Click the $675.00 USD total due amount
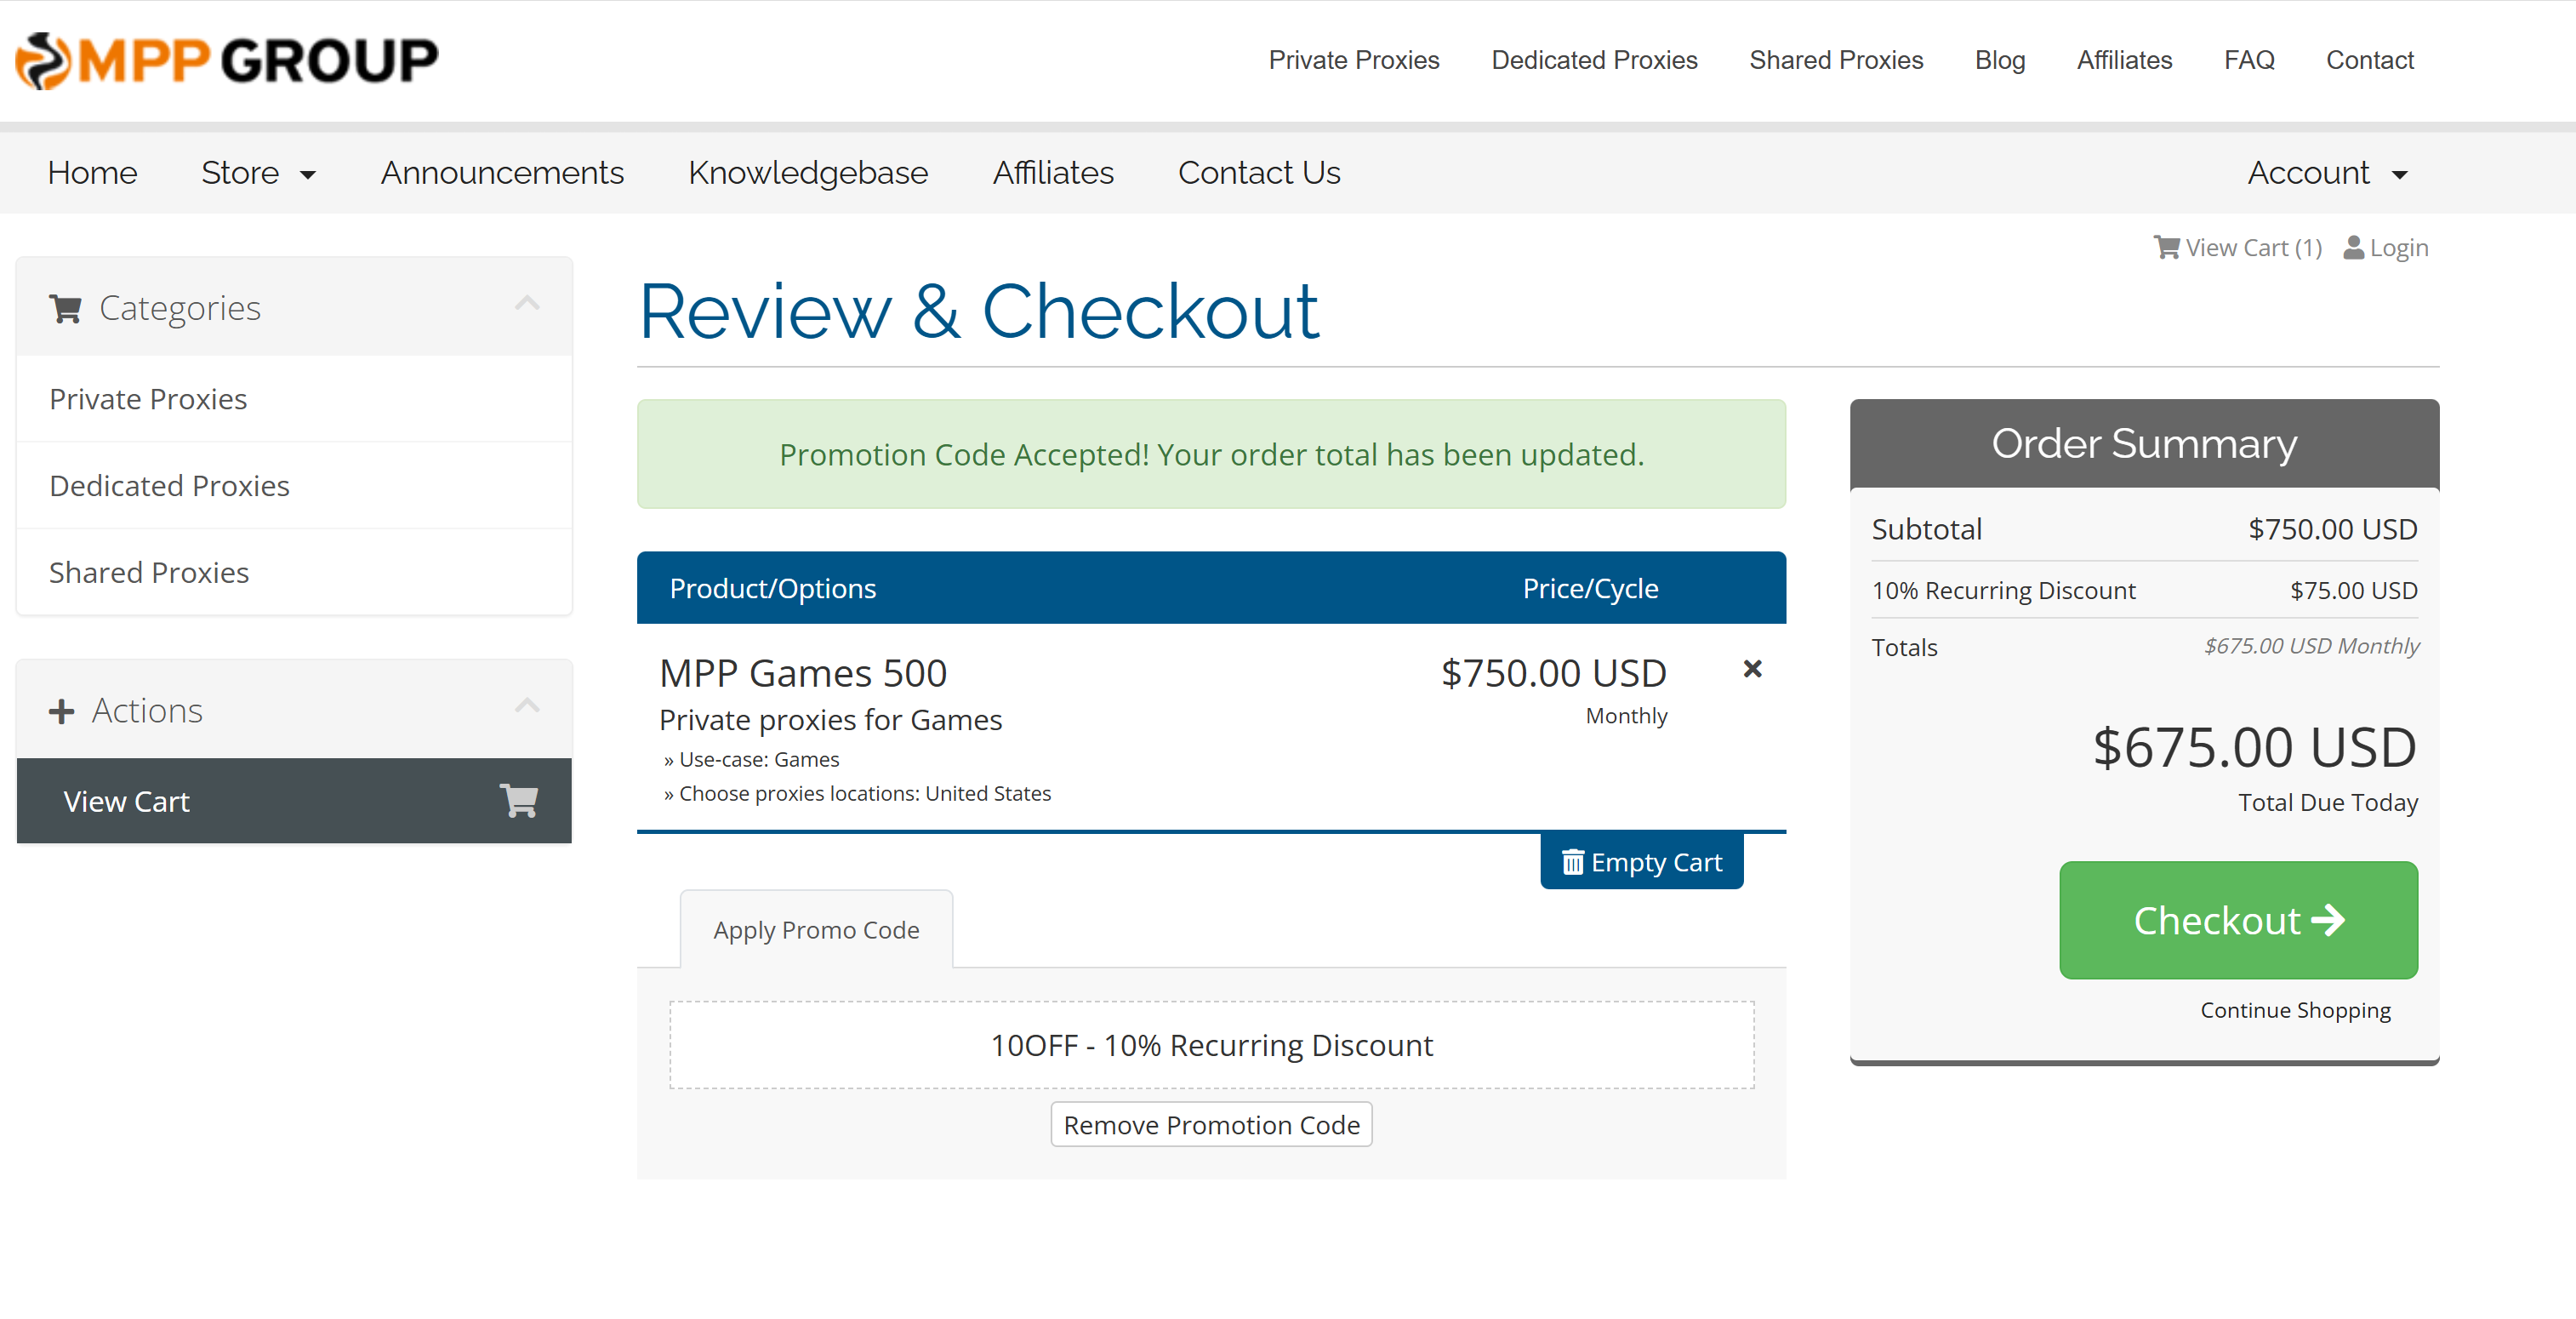The height and width of the screenshot is (1319, 2576). [2254, 746]
